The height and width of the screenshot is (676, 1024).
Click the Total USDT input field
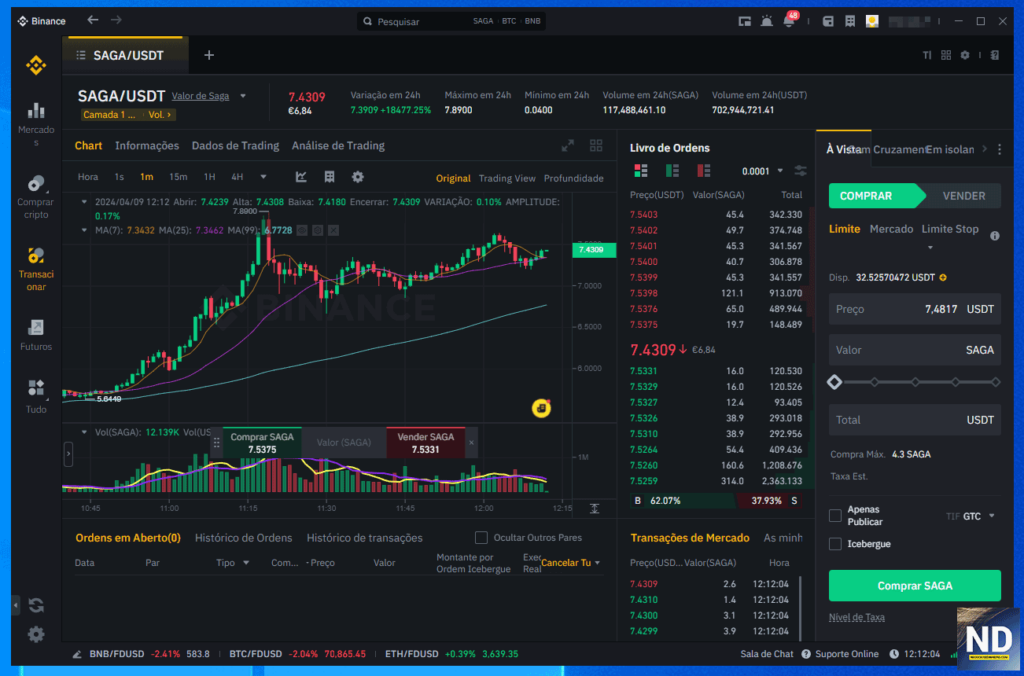coord(914,420)
